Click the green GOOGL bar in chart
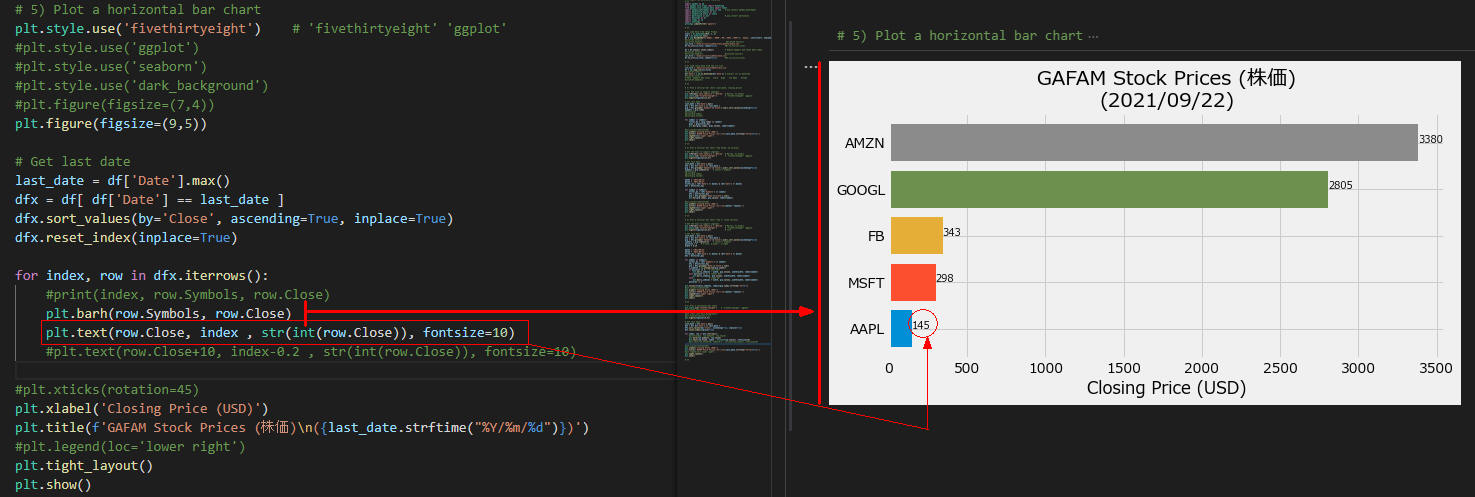Viewport: 1475px width, 497px height. (x=1109, y=189)
